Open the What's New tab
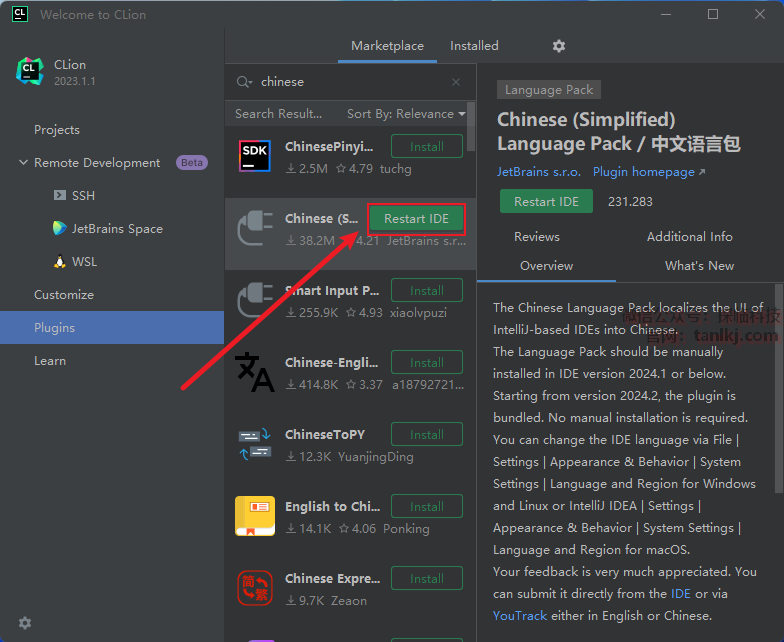Image resolution: width=784 pixels, height=642 pixels. click(x=699, y=266)
